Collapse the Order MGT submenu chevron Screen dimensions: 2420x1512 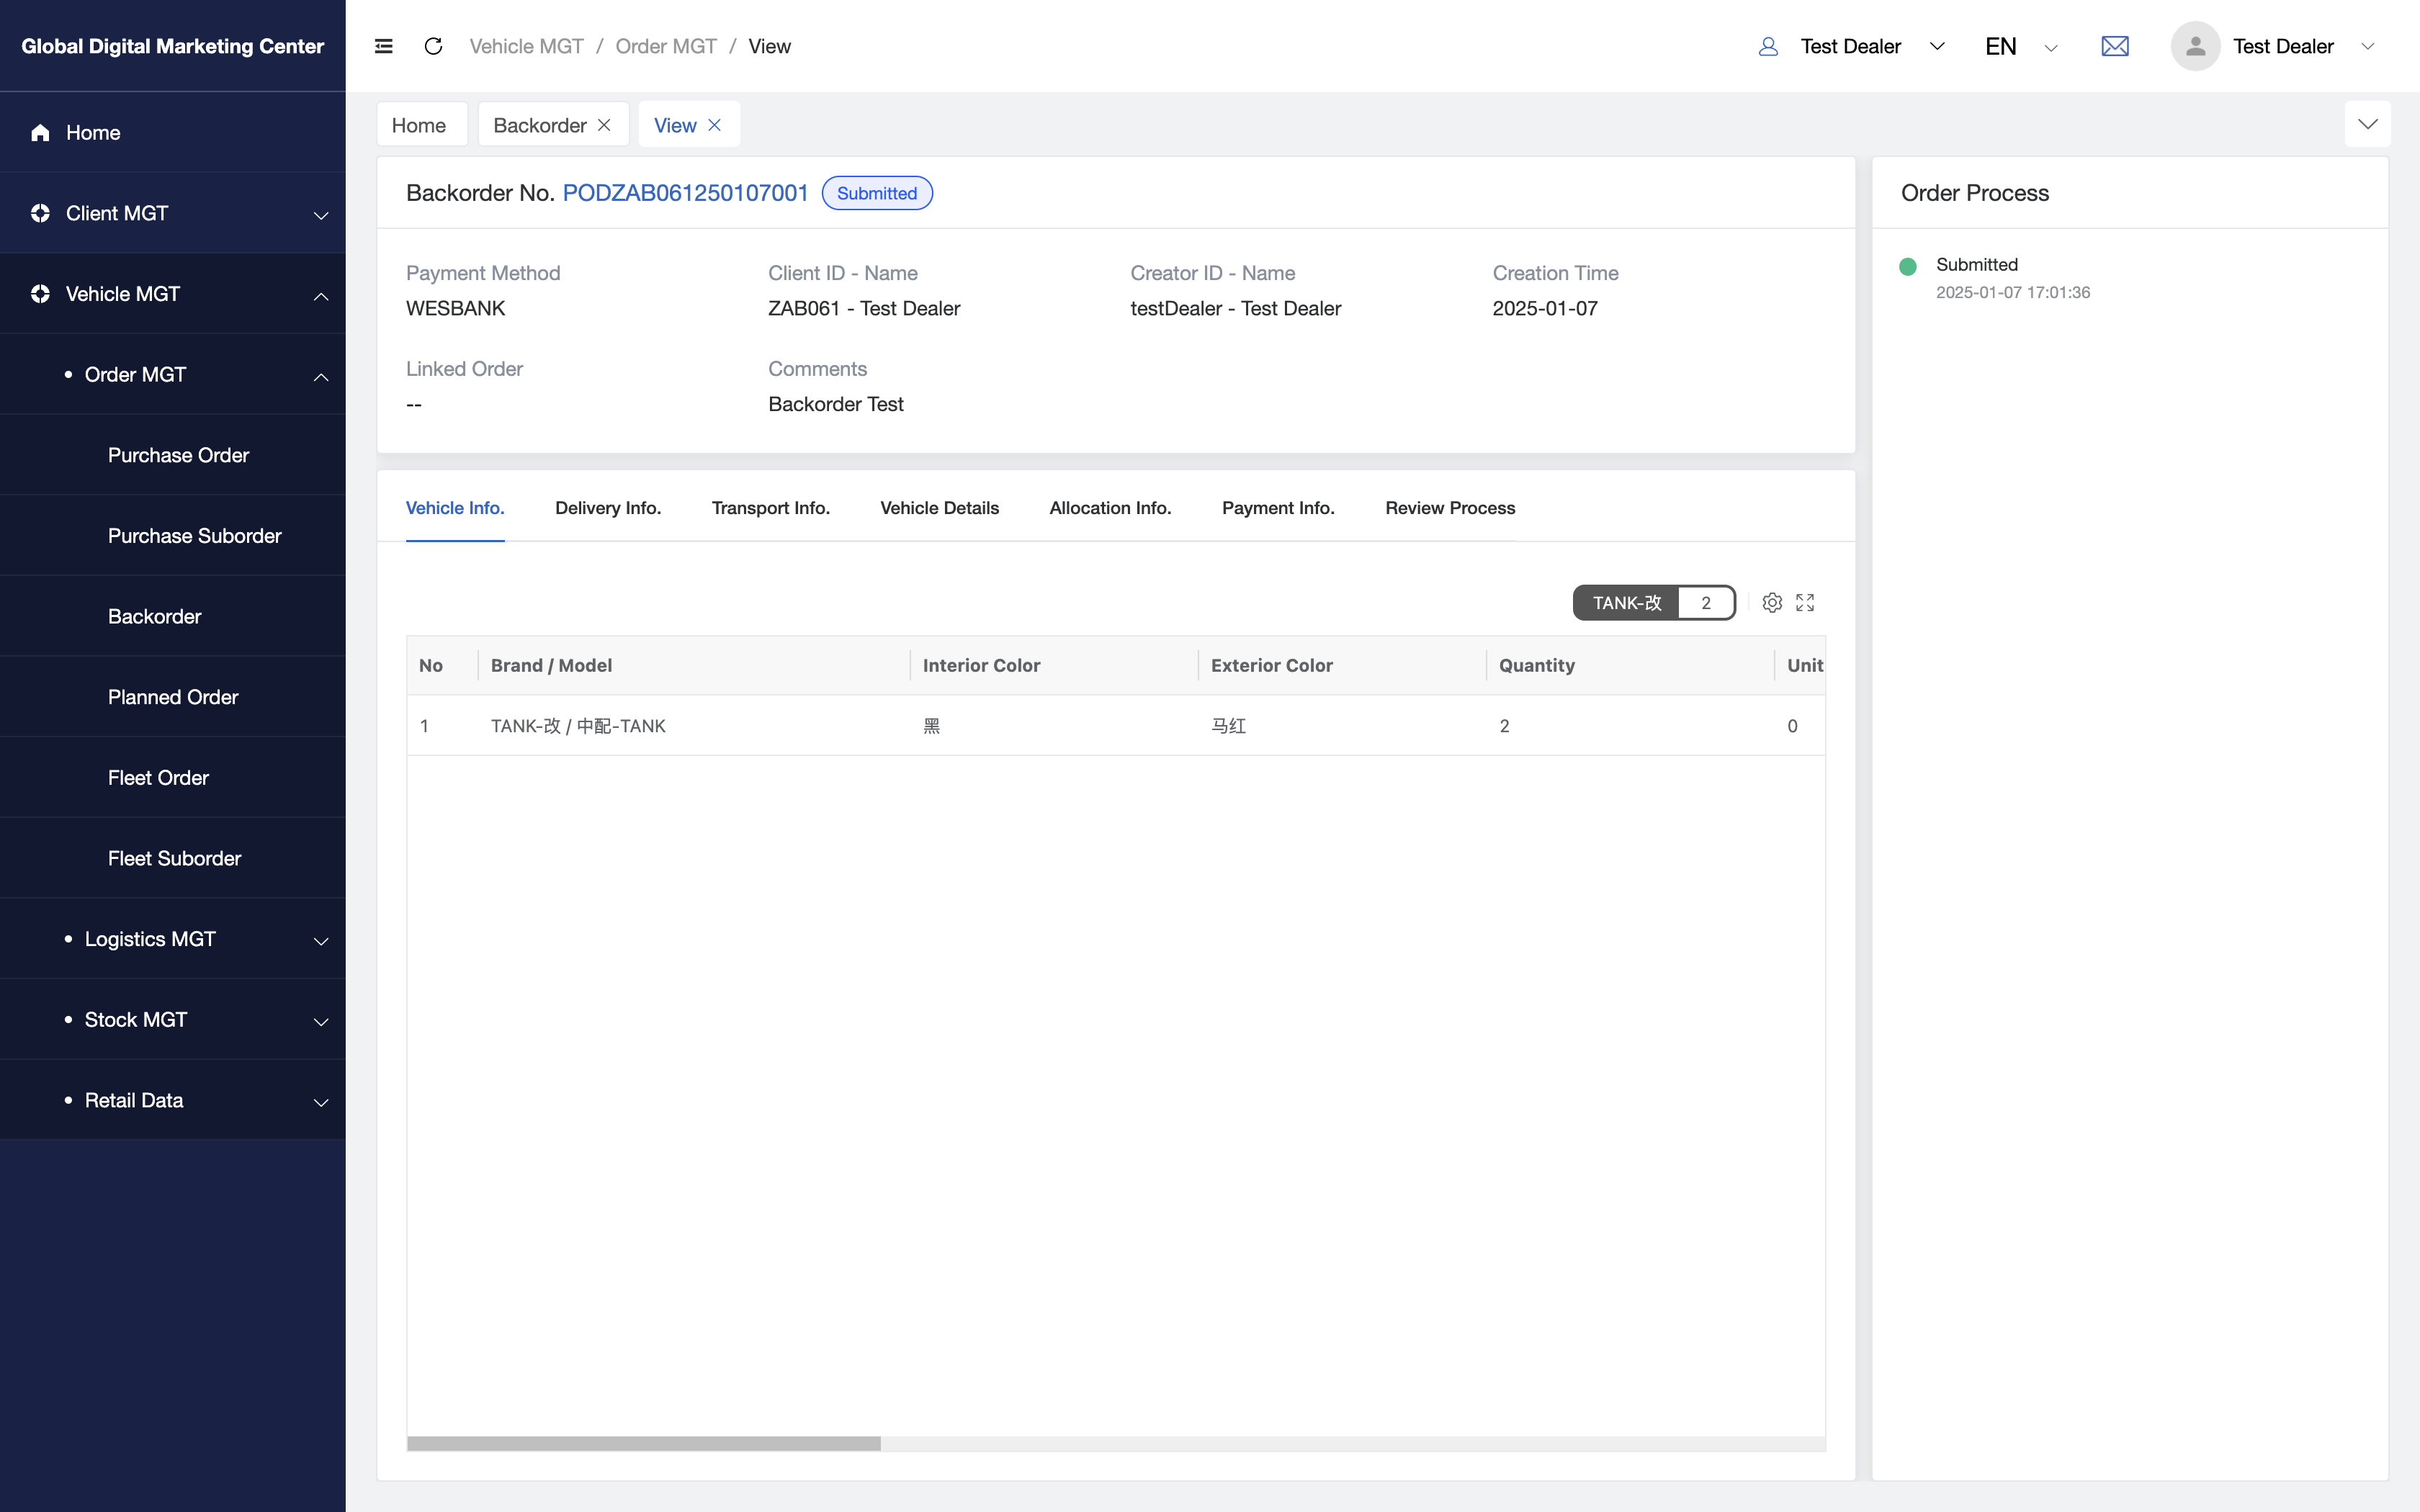point(321,376)
